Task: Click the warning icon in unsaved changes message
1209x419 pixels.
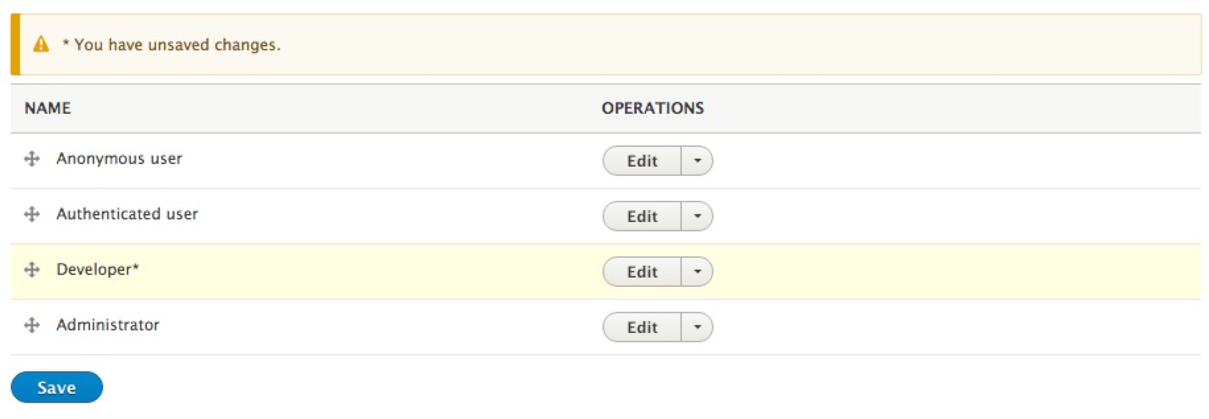Action: (x=41, y=45)
